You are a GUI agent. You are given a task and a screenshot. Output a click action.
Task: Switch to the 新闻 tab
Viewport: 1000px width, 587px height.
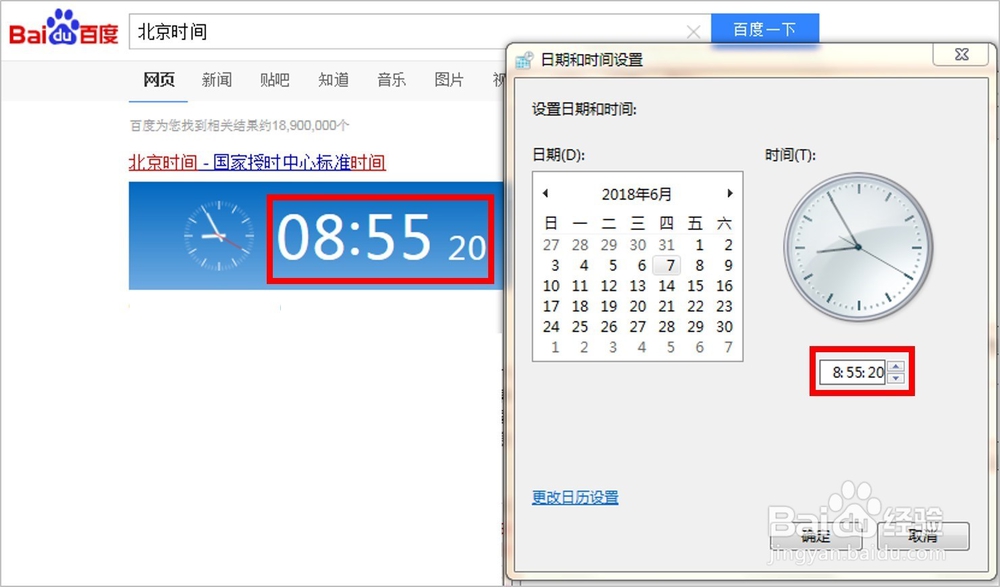click(217, 80)
